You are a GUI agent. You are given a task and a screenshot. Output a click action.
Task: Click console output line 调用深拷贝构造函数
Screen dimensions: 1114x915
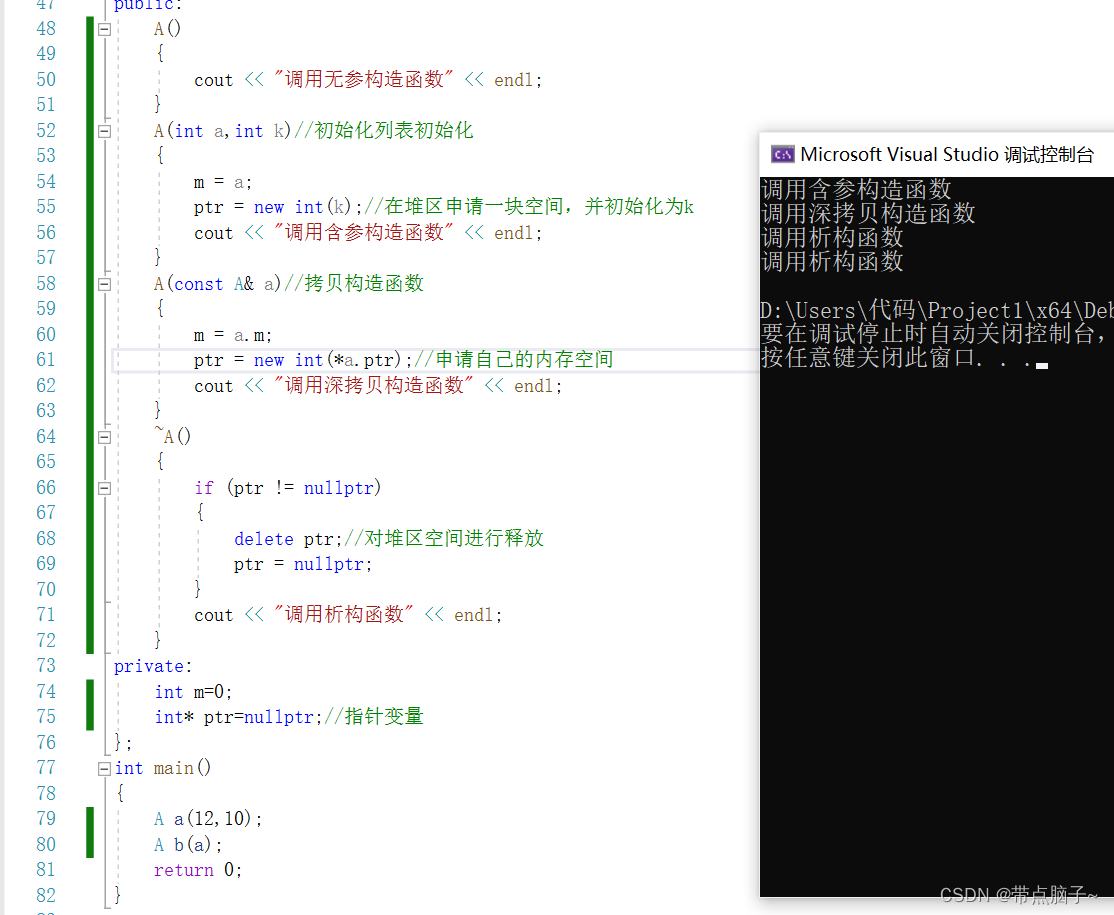click(x=868, y=213)
